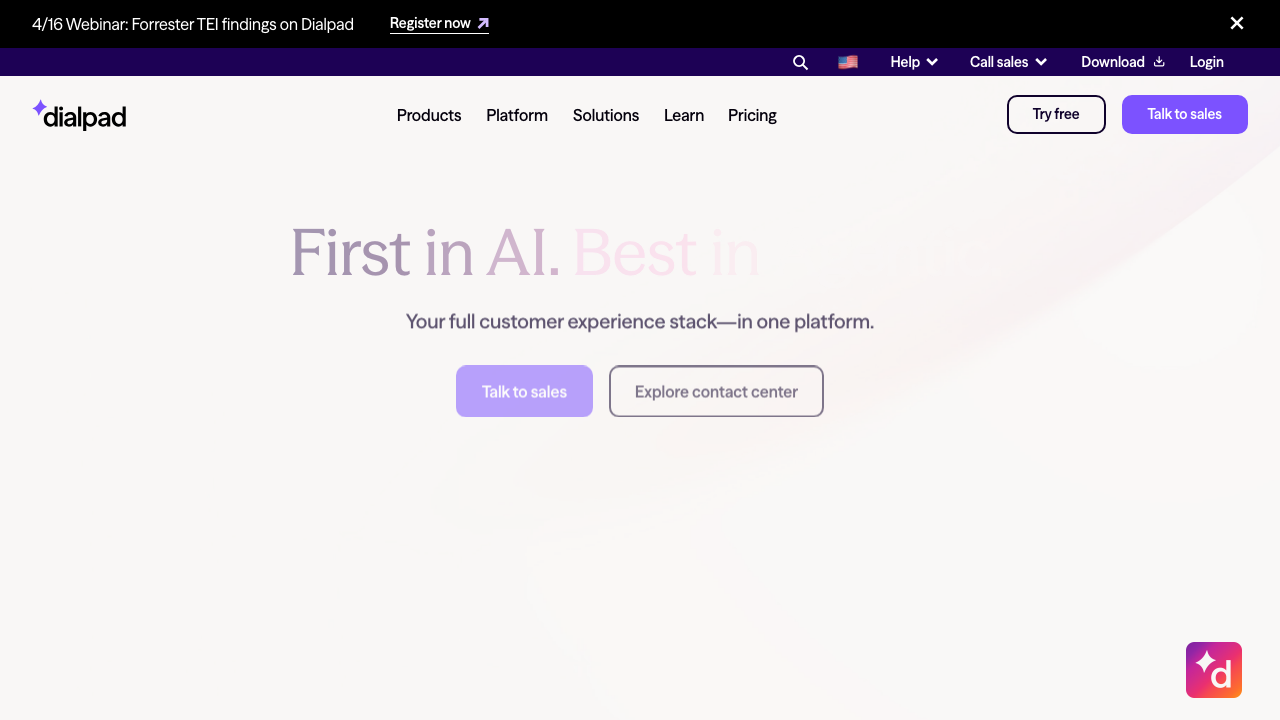The image size is (1280, 720).
Task: Click the Explore contact center button
Action: point(716,391)
